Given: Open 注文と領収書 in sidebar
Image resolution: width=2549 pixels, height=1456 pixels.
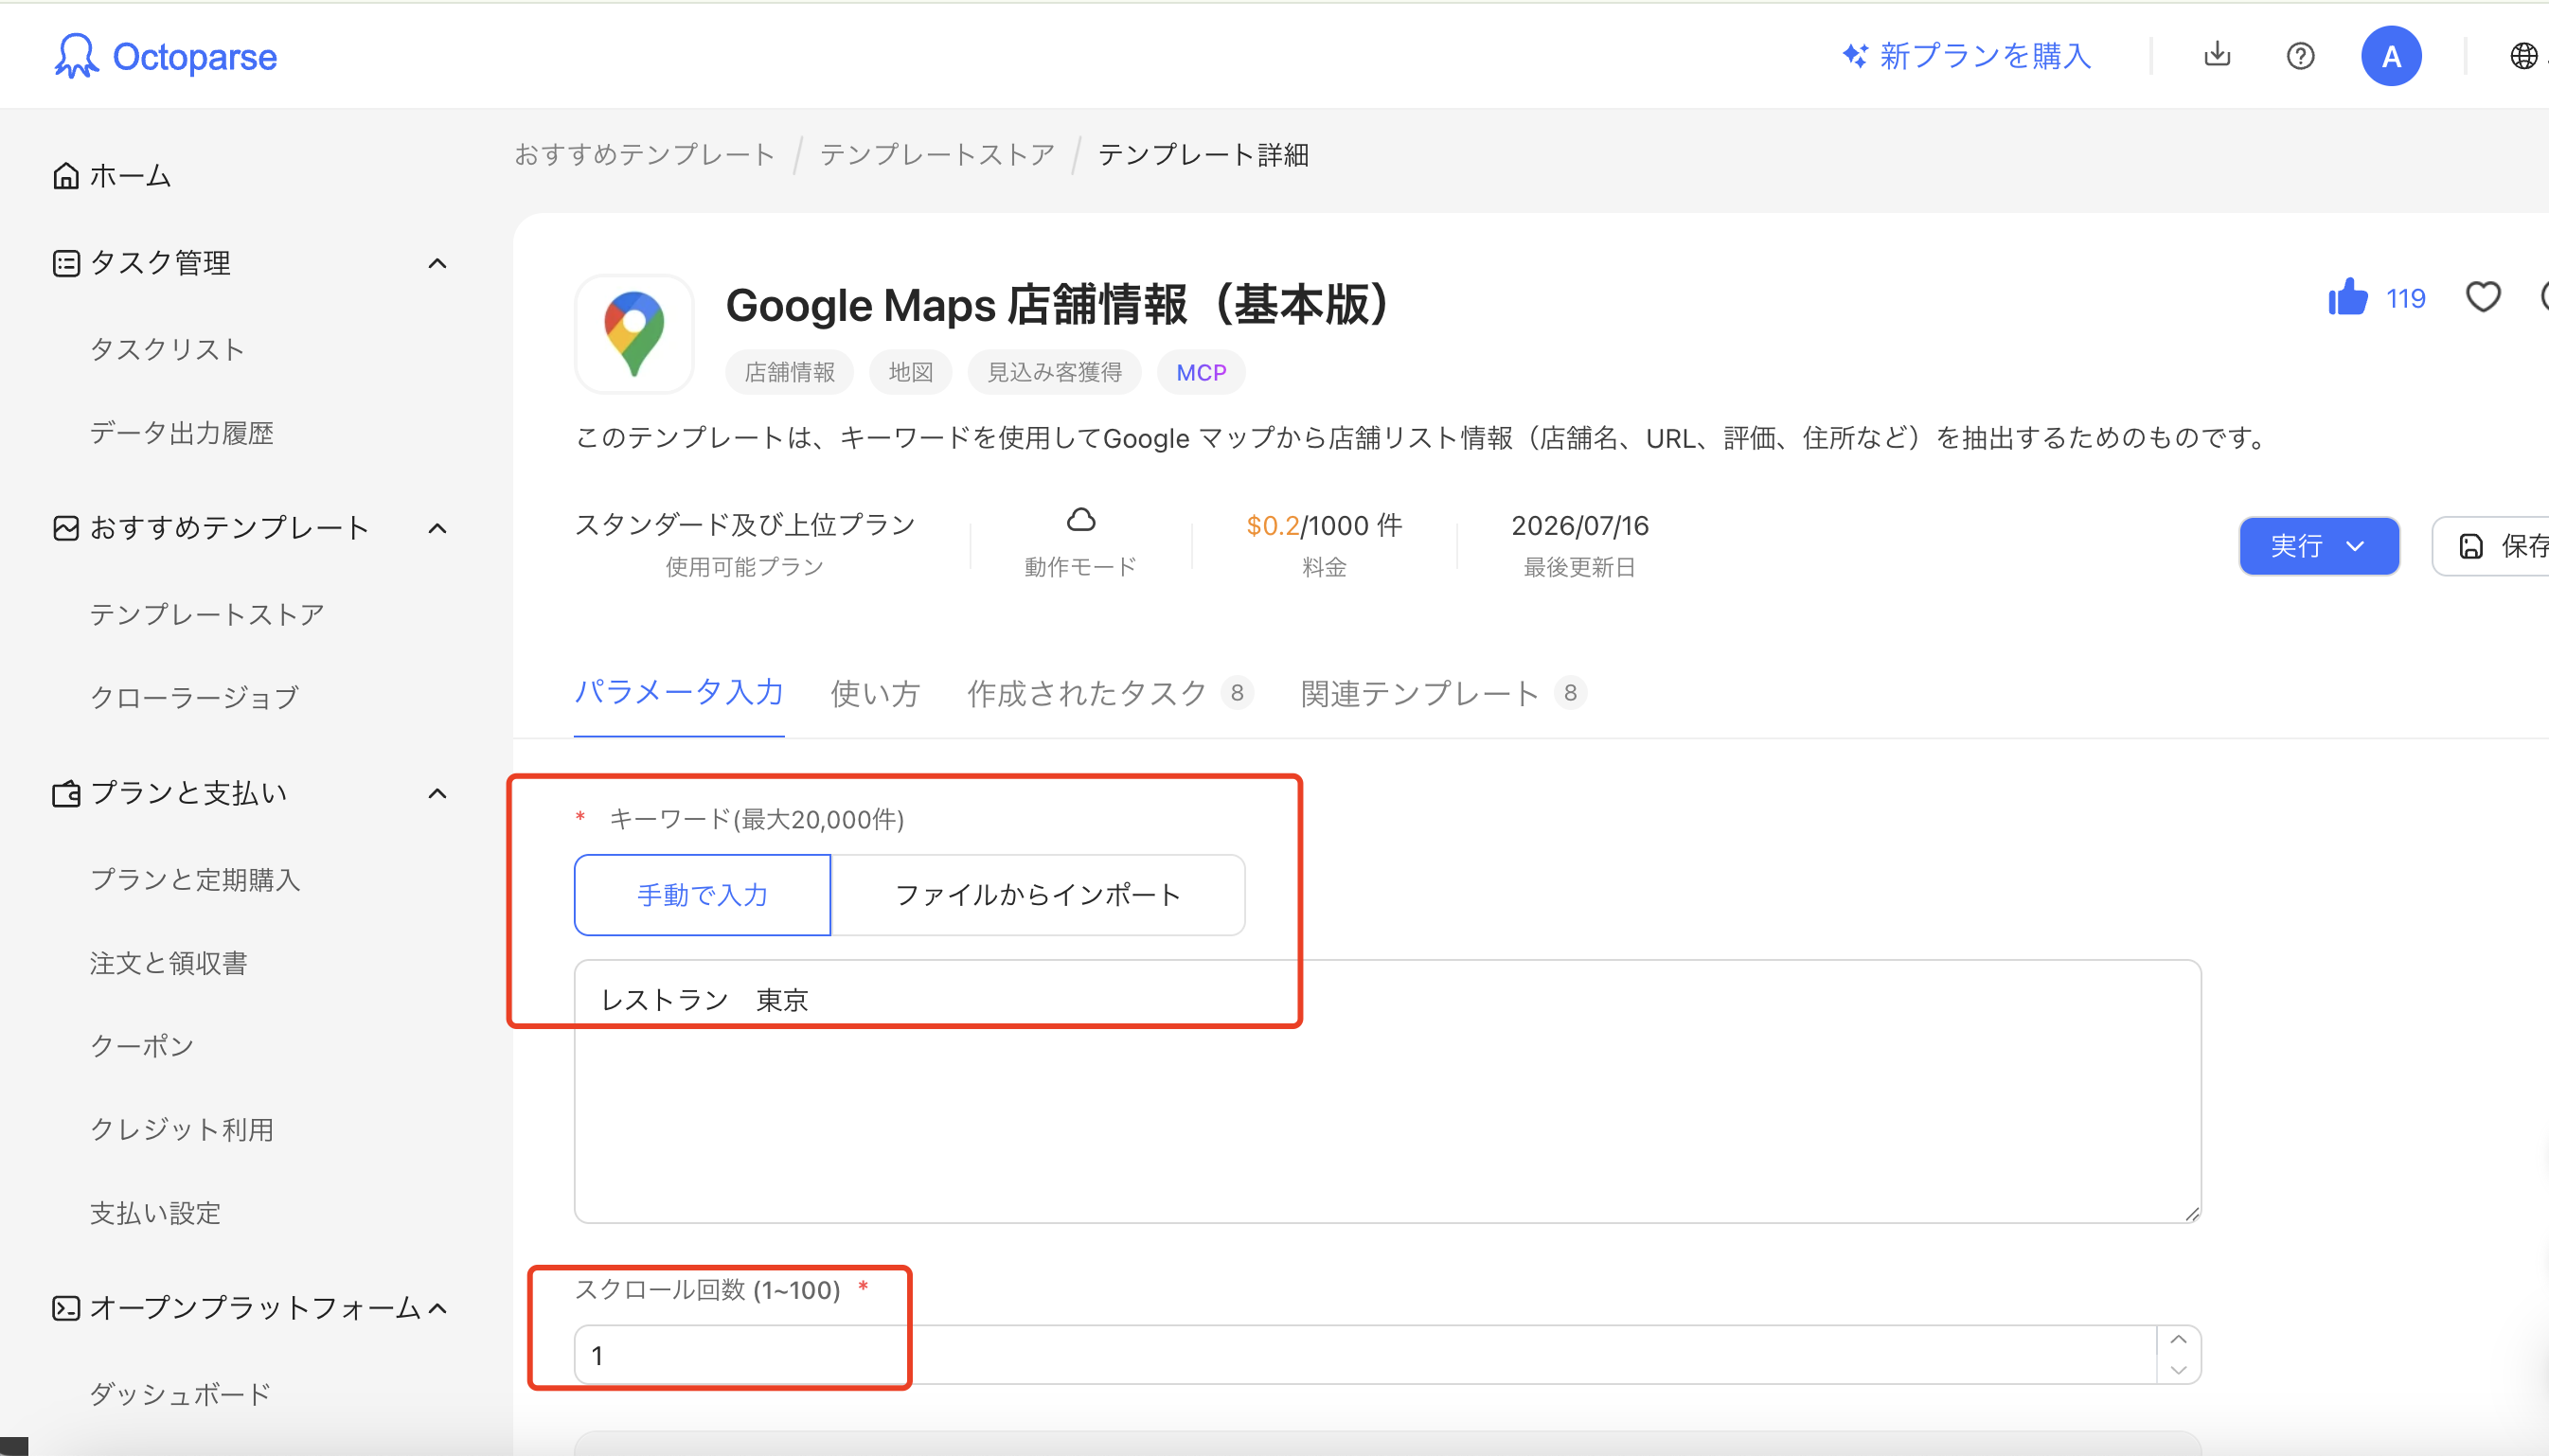Looking at the screenshot, I should (x=169, y=963).
